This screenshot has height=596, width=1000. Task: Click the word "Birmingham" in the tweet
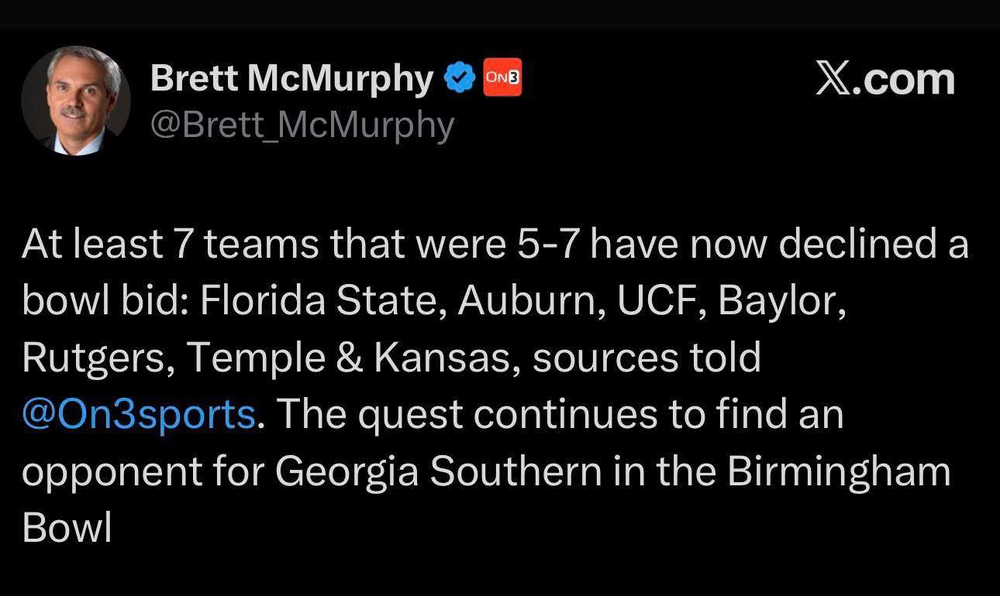point(834,471)
